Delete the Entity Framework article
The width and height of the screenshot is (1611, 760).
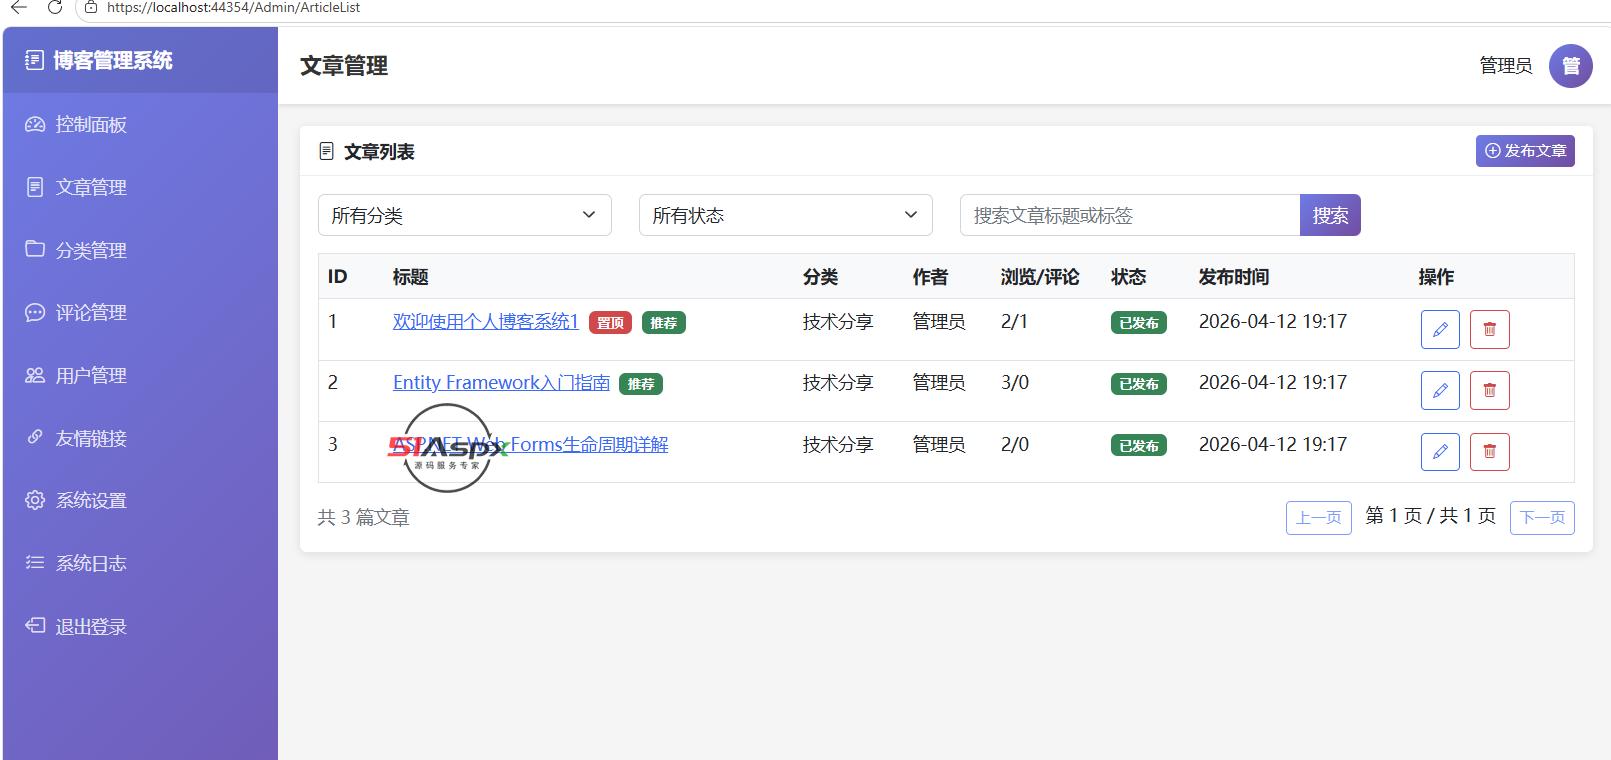click(1490, 390)
